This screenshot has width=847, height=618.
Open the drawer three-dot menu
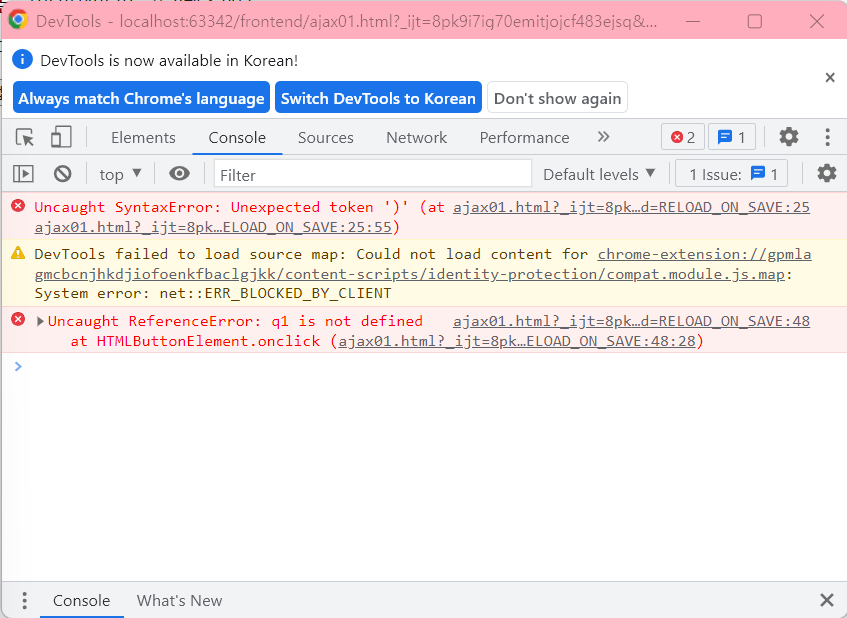(24, 600)
